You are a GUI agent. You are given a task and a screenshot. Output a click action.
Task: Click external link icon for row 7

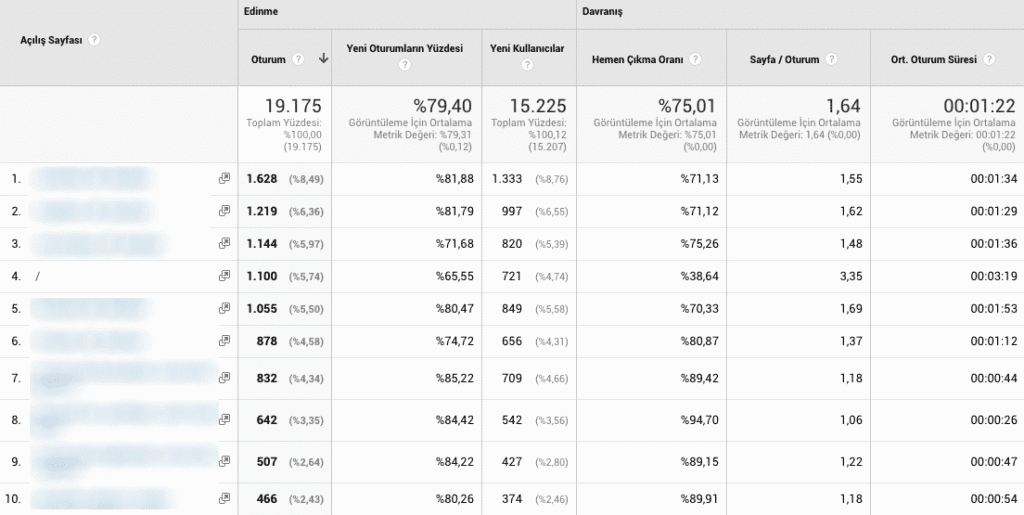click(x=224, y=378)
